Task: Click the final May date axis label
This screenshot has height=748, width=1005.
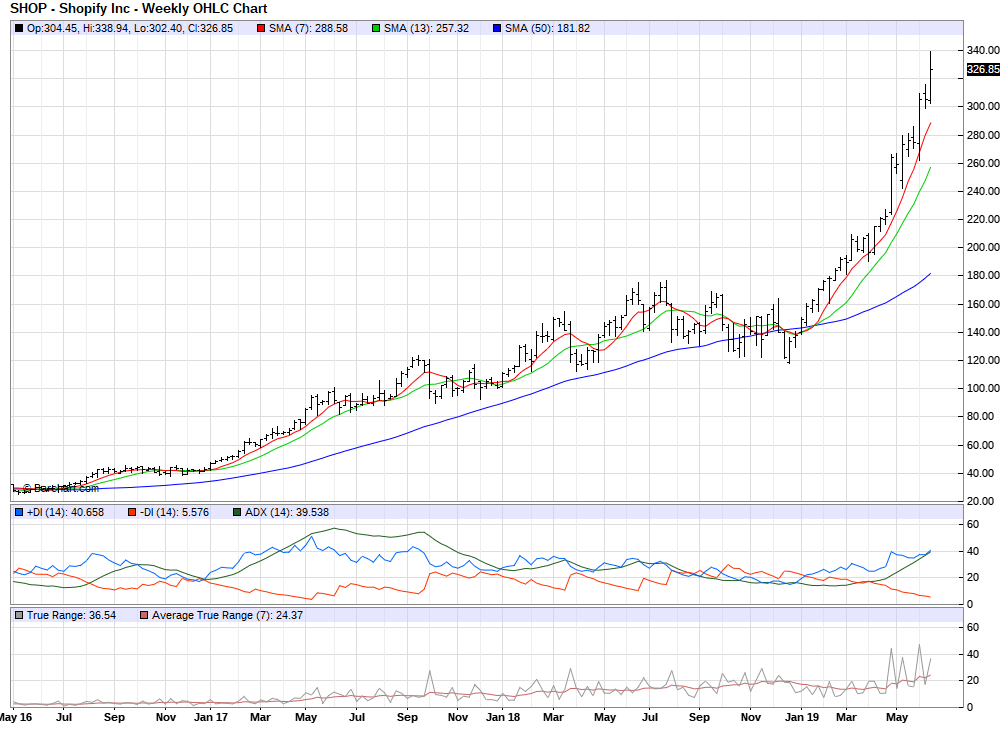Action: 897,717
